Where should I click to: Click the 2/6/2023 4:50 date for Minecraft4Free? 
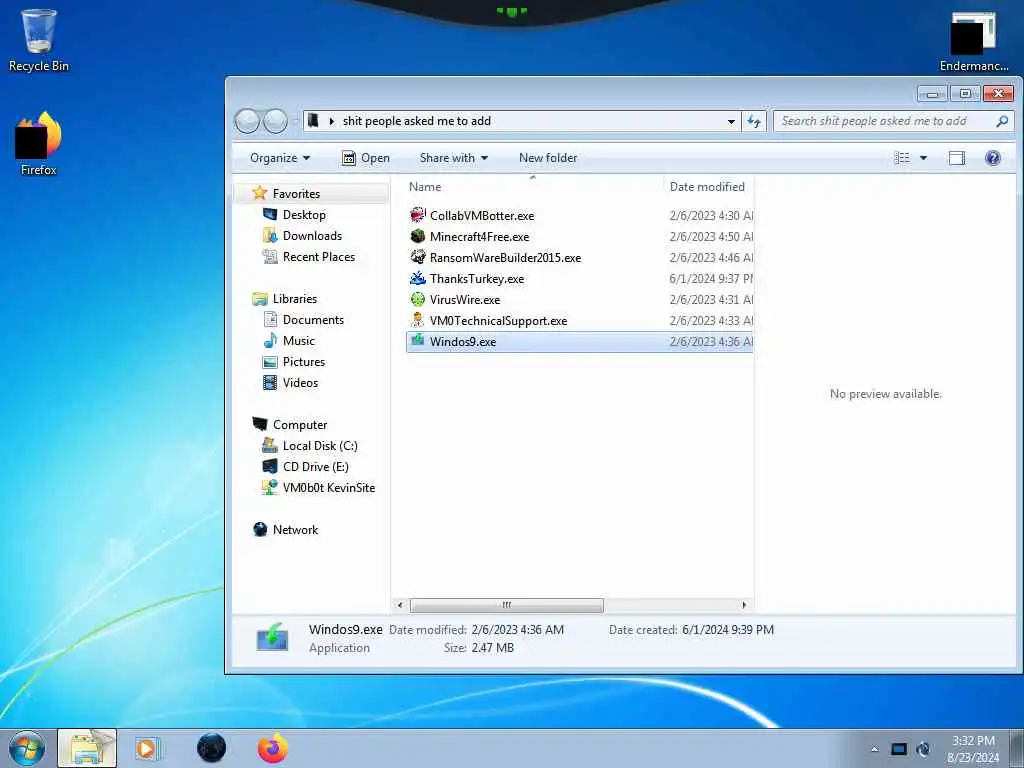point(711,236)
